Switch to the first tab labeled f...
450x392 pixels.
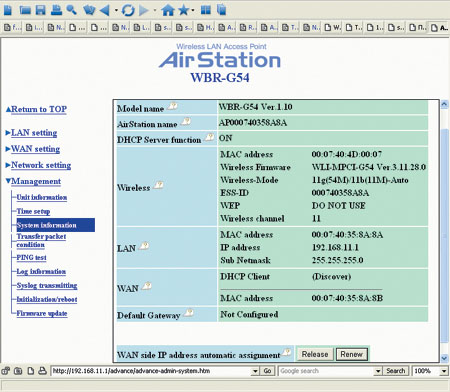point(12,27)
